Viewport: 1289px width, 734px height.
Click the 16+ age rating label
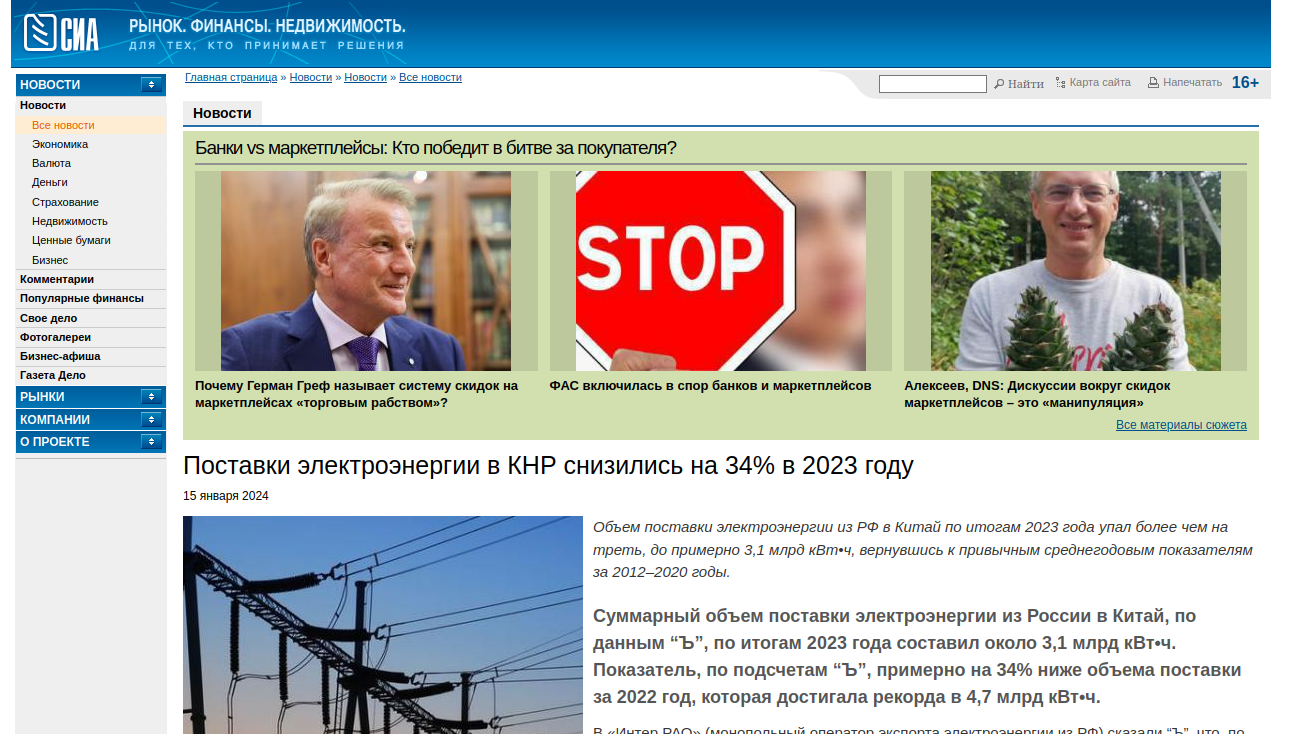1245,83
